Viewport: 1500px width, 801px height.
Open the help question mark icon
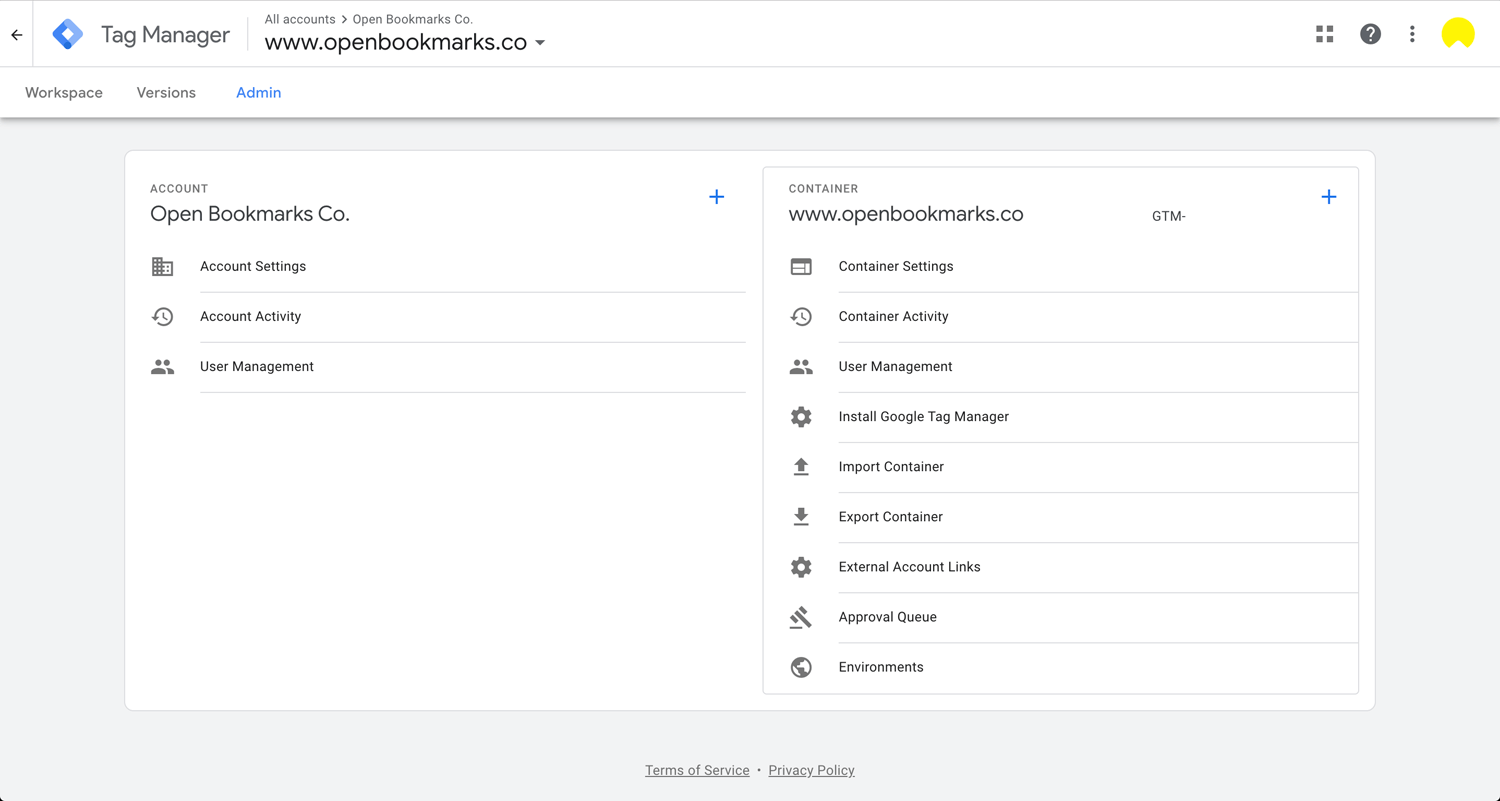[1370, 34]
